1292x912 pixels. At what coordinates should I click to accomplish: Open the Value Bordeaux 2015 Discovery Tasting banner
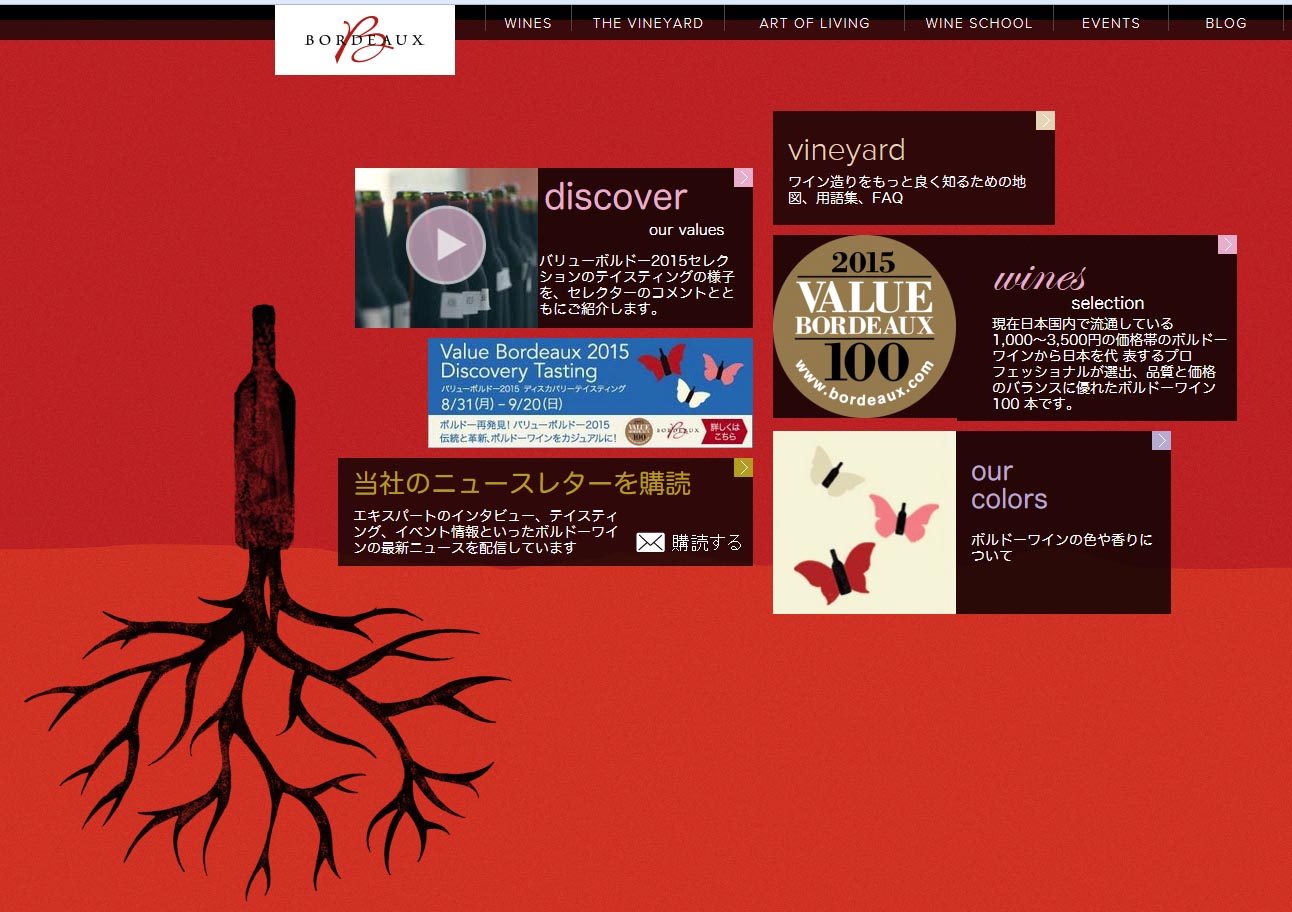click(x=590, y=392)
